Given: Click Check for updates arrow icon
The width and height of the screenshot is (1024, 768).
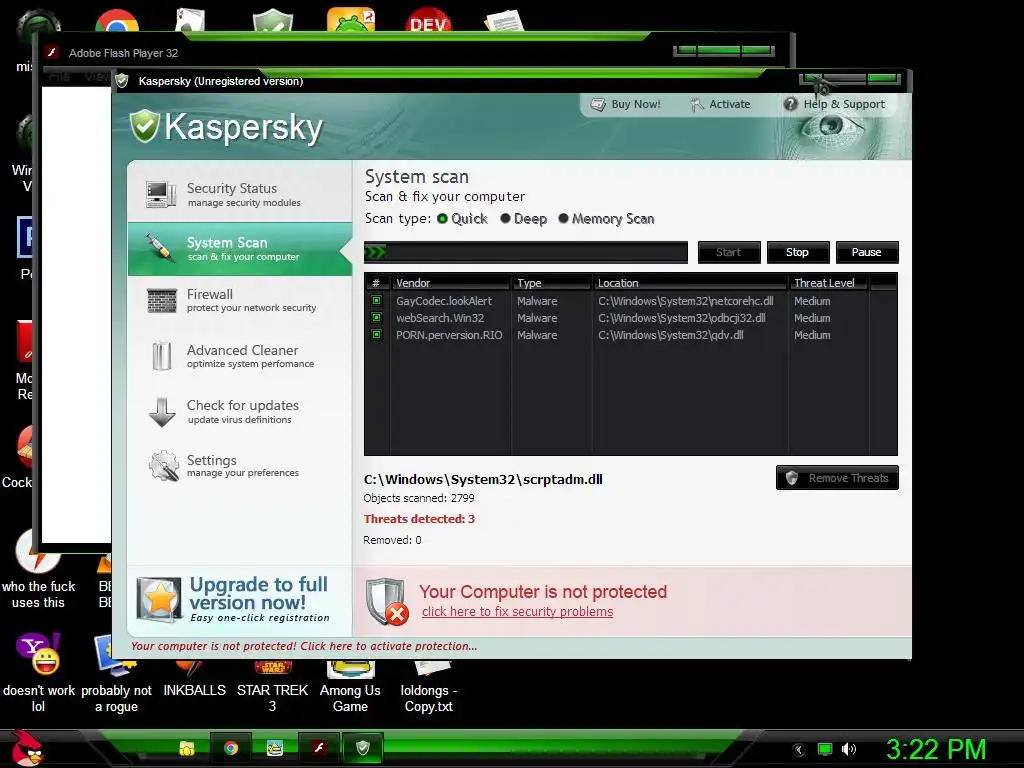Looking at the screenshot, I should click(161, 412).
